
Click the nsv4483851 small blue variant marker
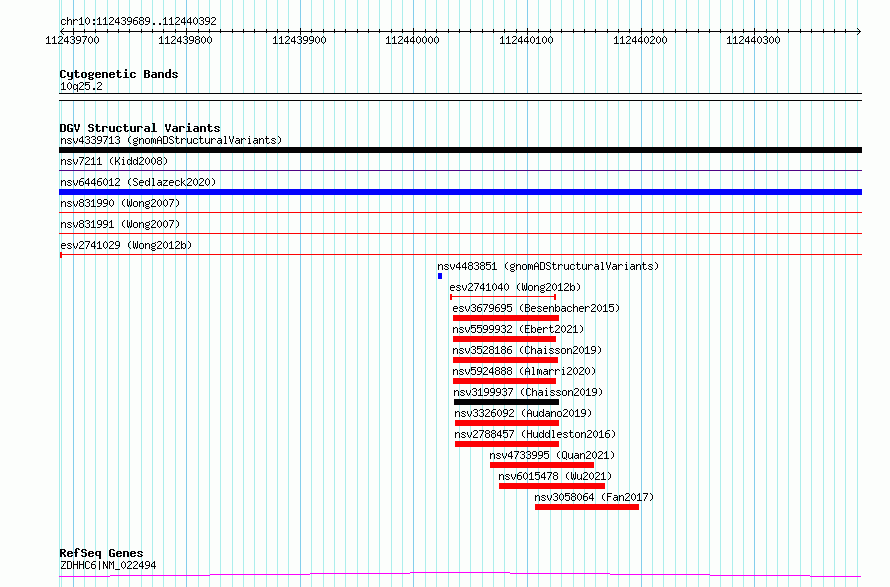pyautogui.click(x=440, y=276)
